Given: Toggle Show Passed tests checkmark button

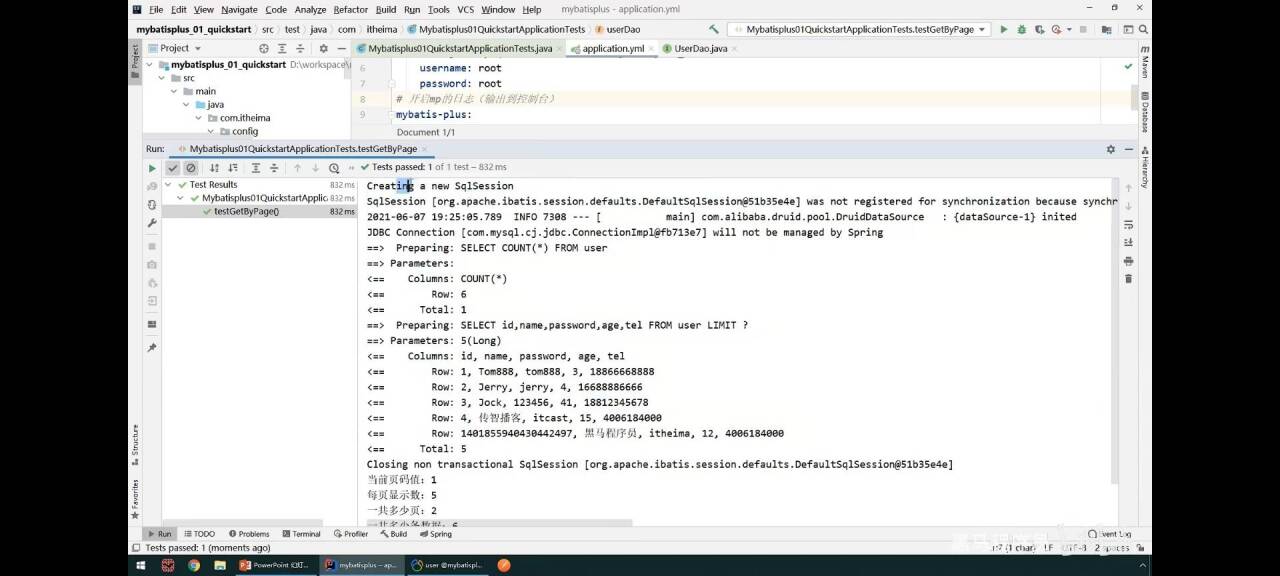Looking at the screenshot, I should [173, 168].
